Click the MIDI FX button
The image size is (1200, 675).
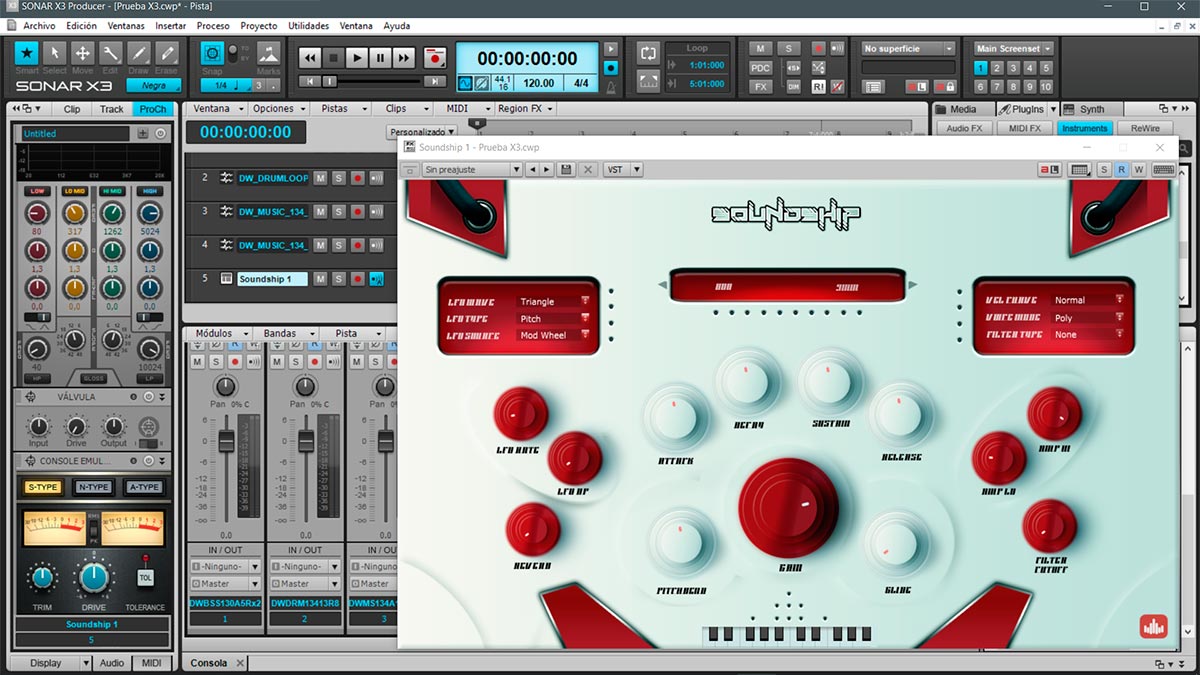(1025, 128)
